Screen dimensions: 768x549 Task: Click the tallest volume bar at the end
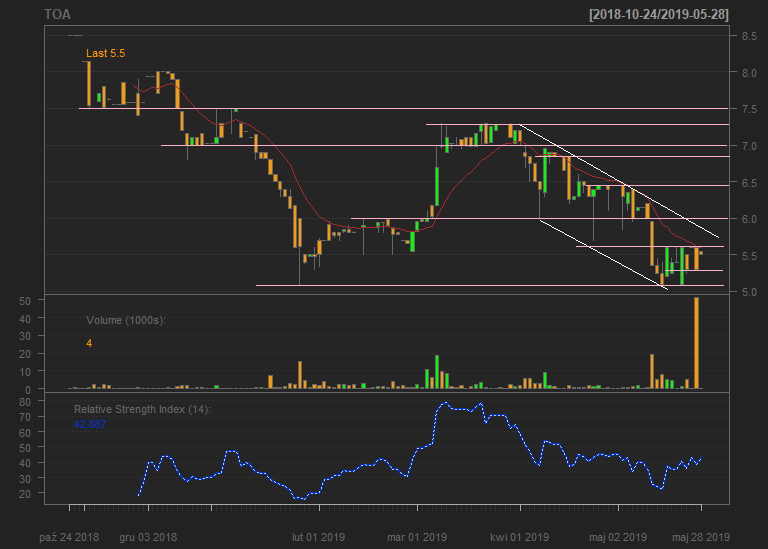pos(696,343)
